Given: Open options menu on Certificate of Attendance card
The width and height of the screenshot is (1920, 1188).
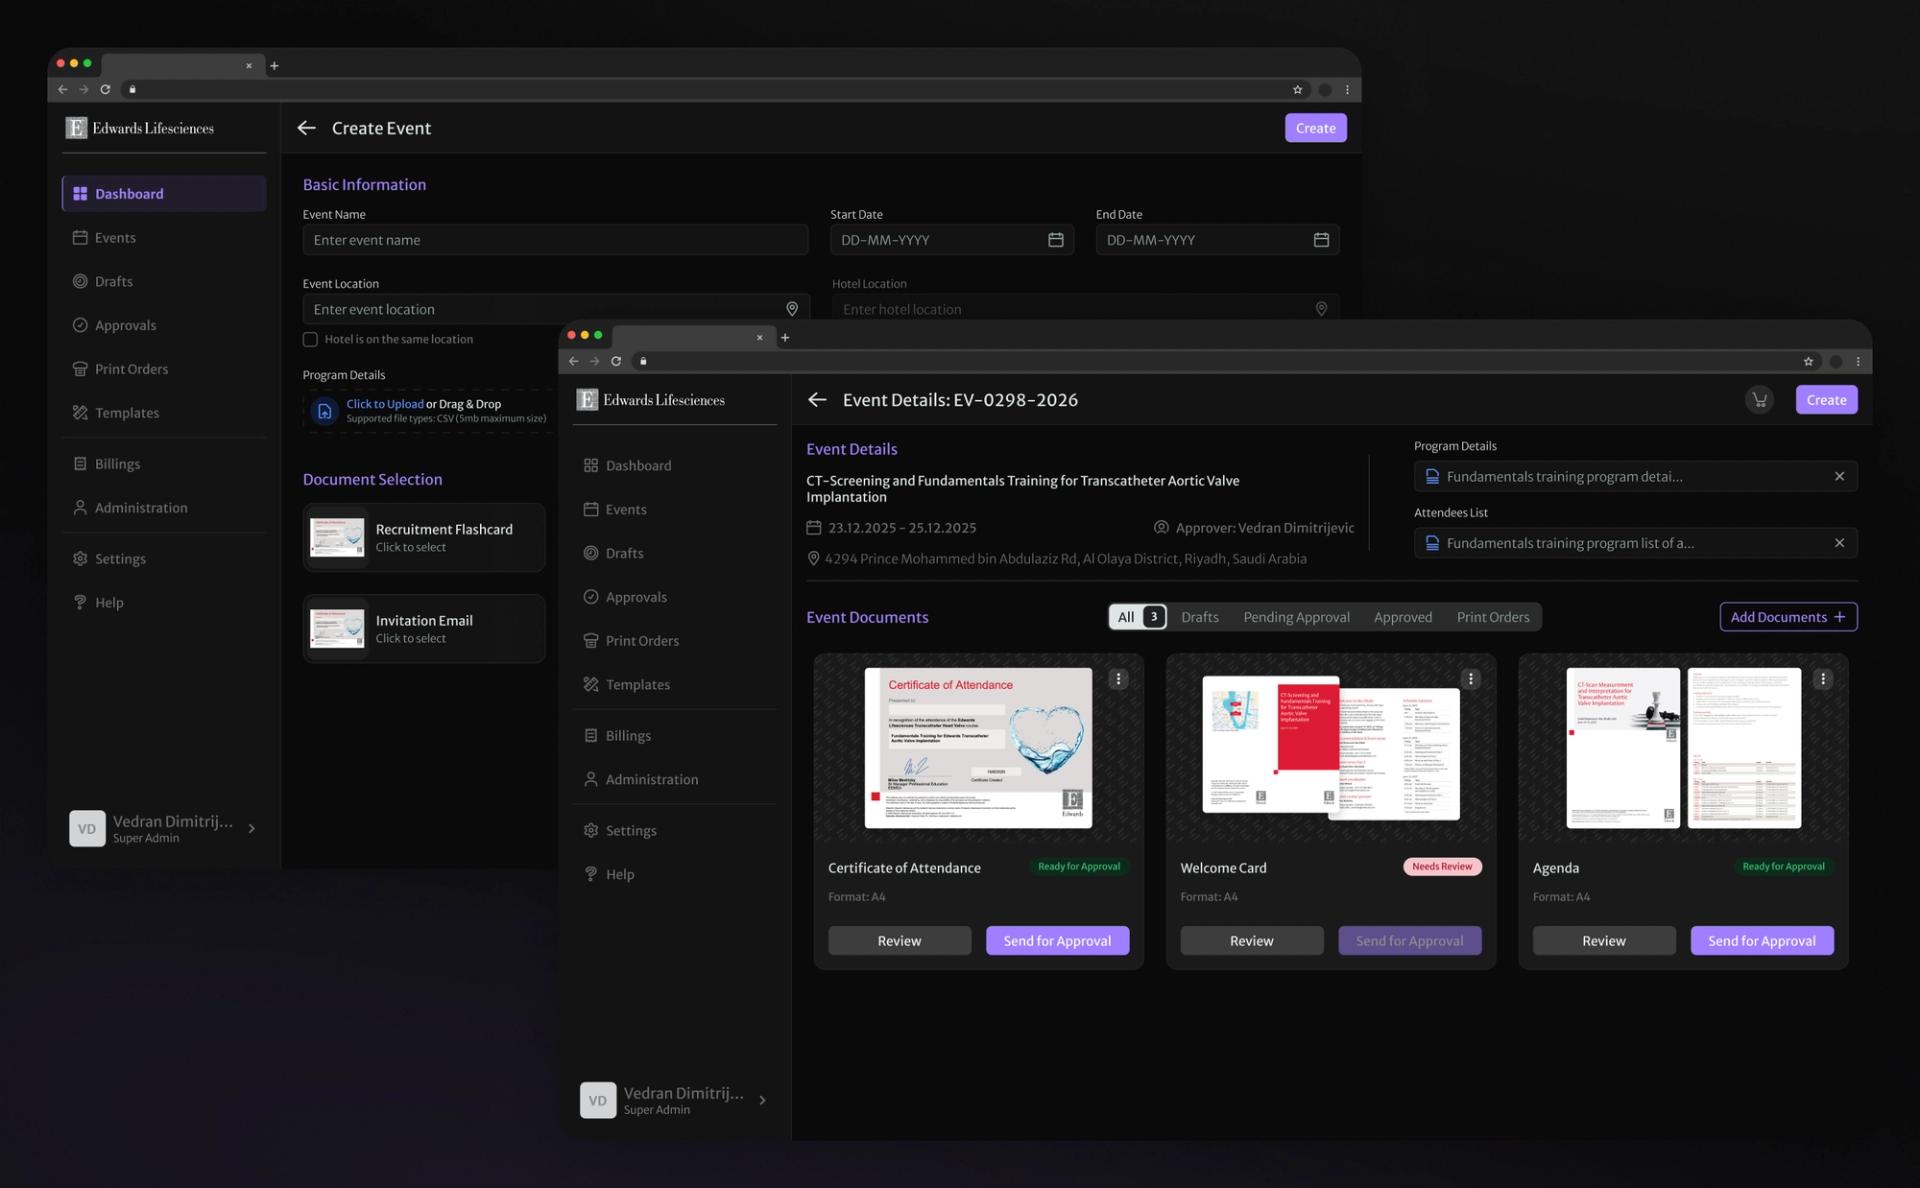Looking at the screenshot, I should [1118, 679].
